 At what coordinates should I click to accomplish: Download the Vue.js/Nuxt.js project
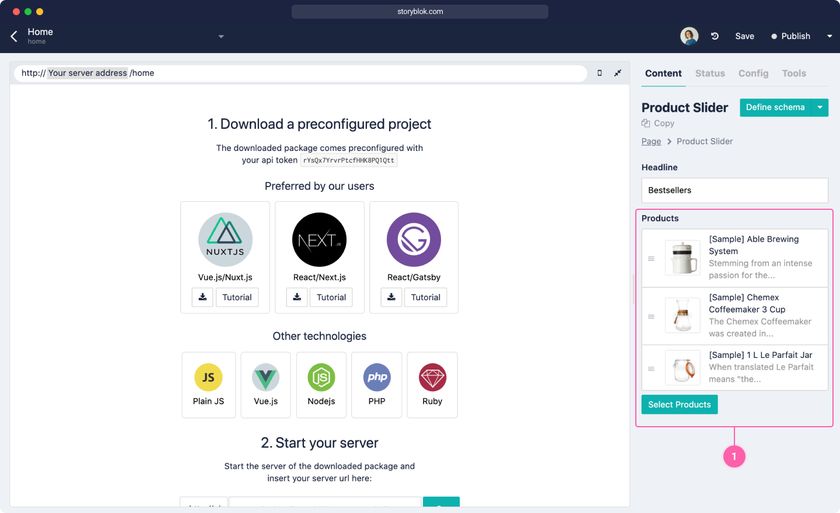click(x=202, y=297)
